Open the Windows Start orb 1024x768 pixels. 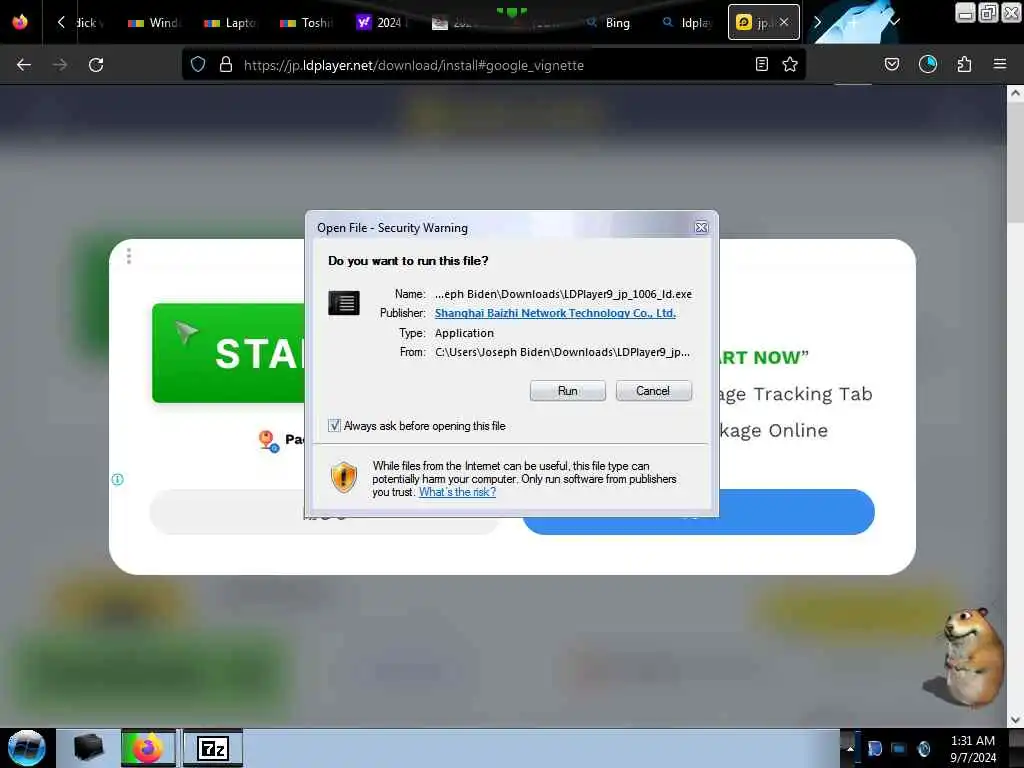pos(27,748)
